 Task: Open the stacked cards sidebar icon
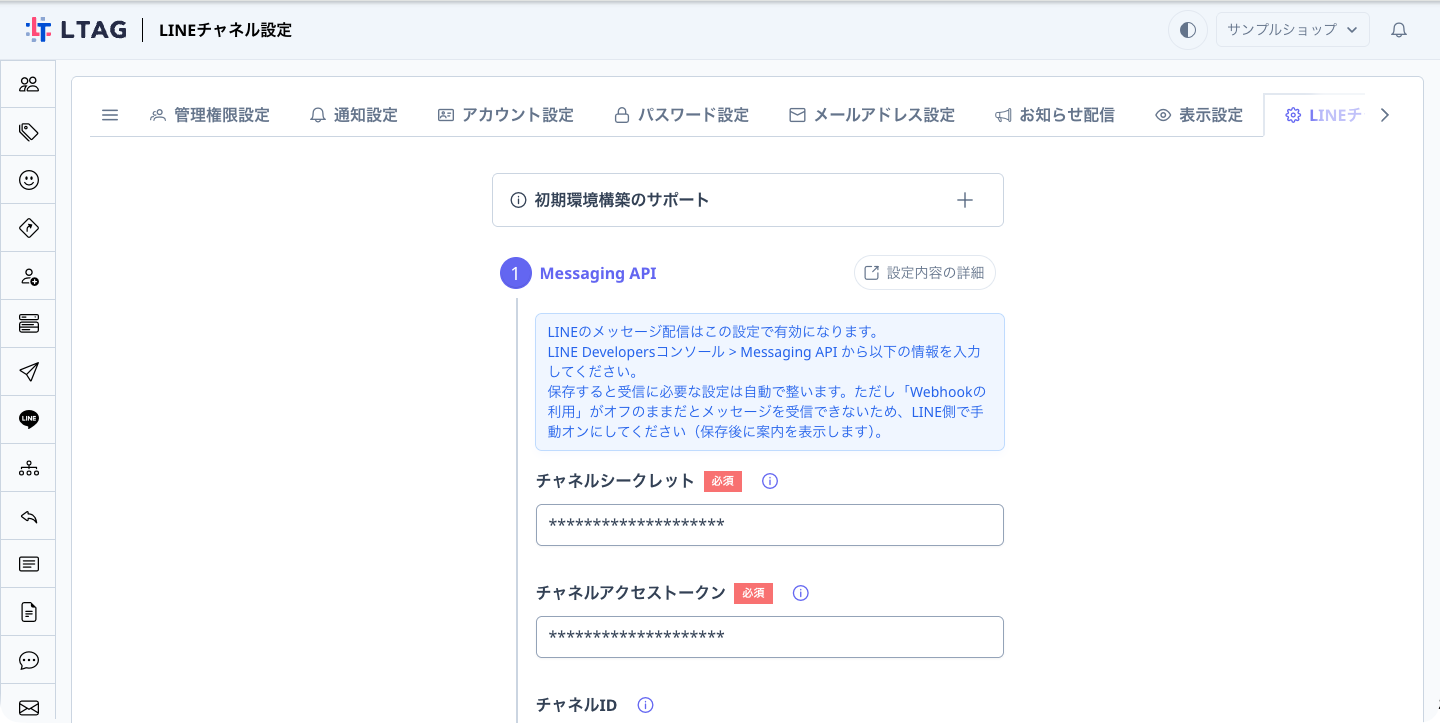(29, 324)
